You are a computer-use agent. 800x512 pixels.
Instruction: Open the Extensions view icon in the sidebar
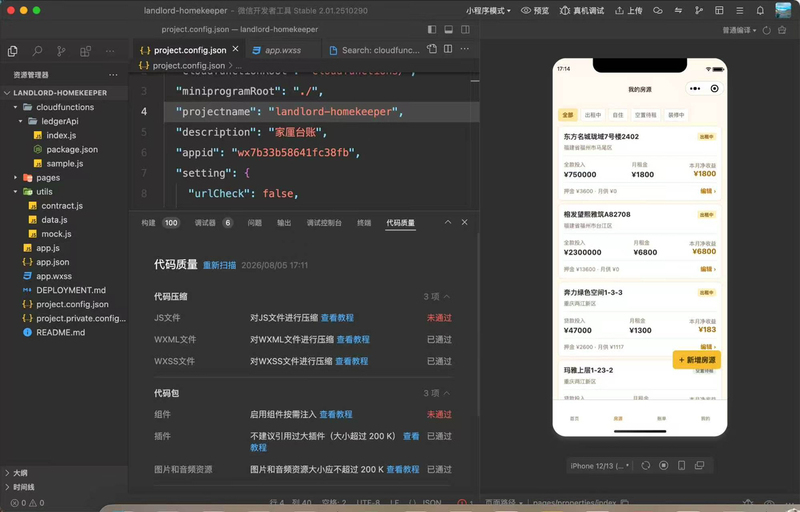(86, 51)
